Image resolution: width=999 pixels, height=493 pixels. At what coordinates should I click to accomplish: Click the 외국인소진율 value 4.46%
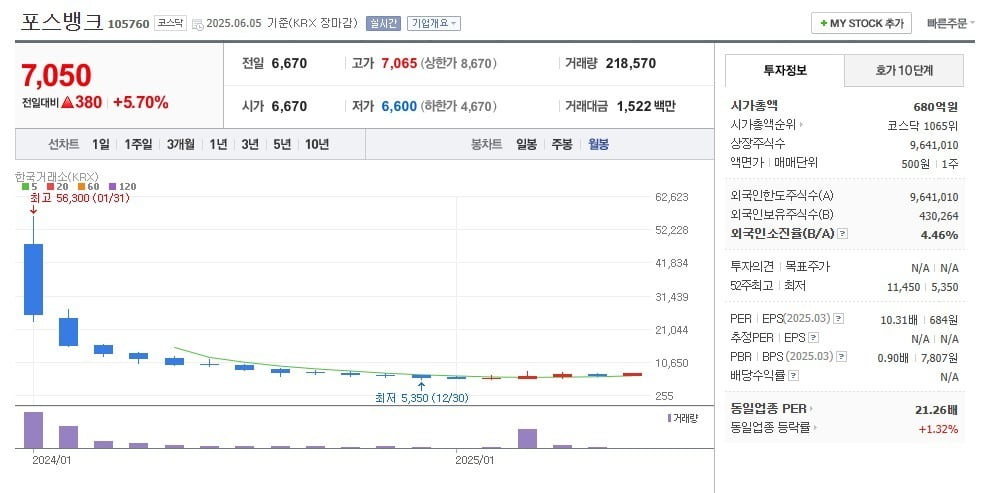pos(939,235)
